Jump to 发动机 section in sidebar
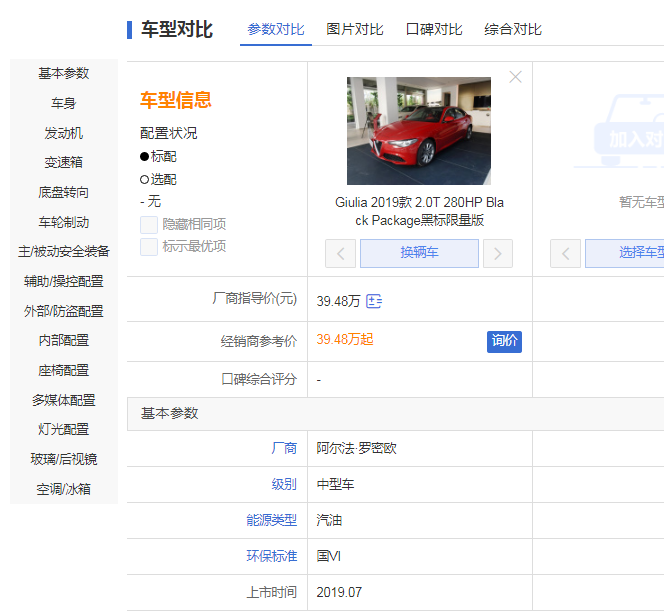Image resolution: width=664 pixels, height=611 pixels. [64, 133]
